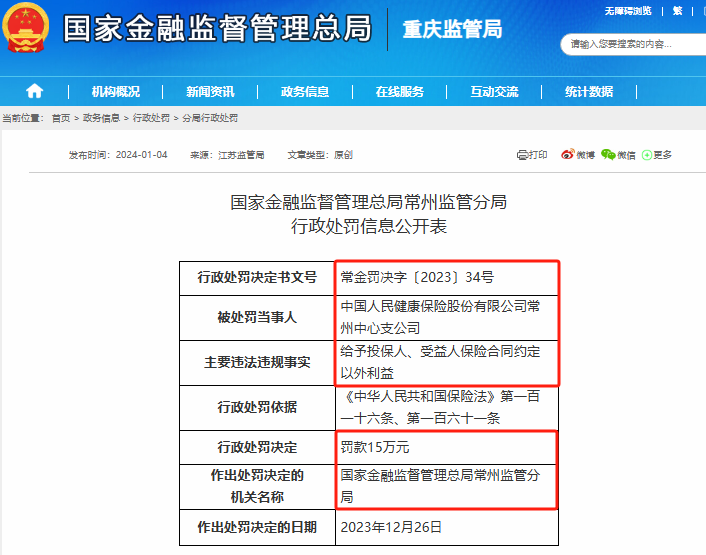Viewport: 706px width, 555px height.
Task: Open the 新闻资讯 menu
Action: [210, 91]
